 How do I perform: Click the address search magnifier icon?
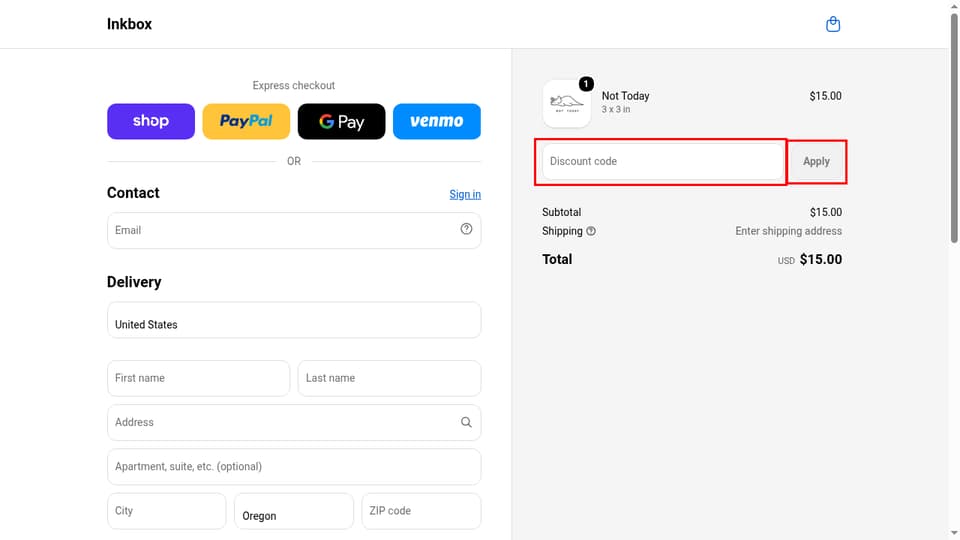click(466, 422)
